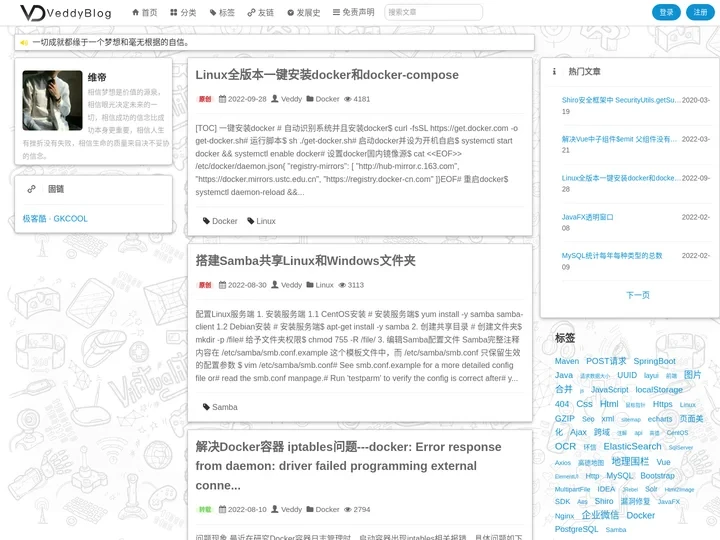This screenshot has width=720, height=540.
Task: Select the localStorage tag in tag cloud
Action: click(x=659, y=389)
